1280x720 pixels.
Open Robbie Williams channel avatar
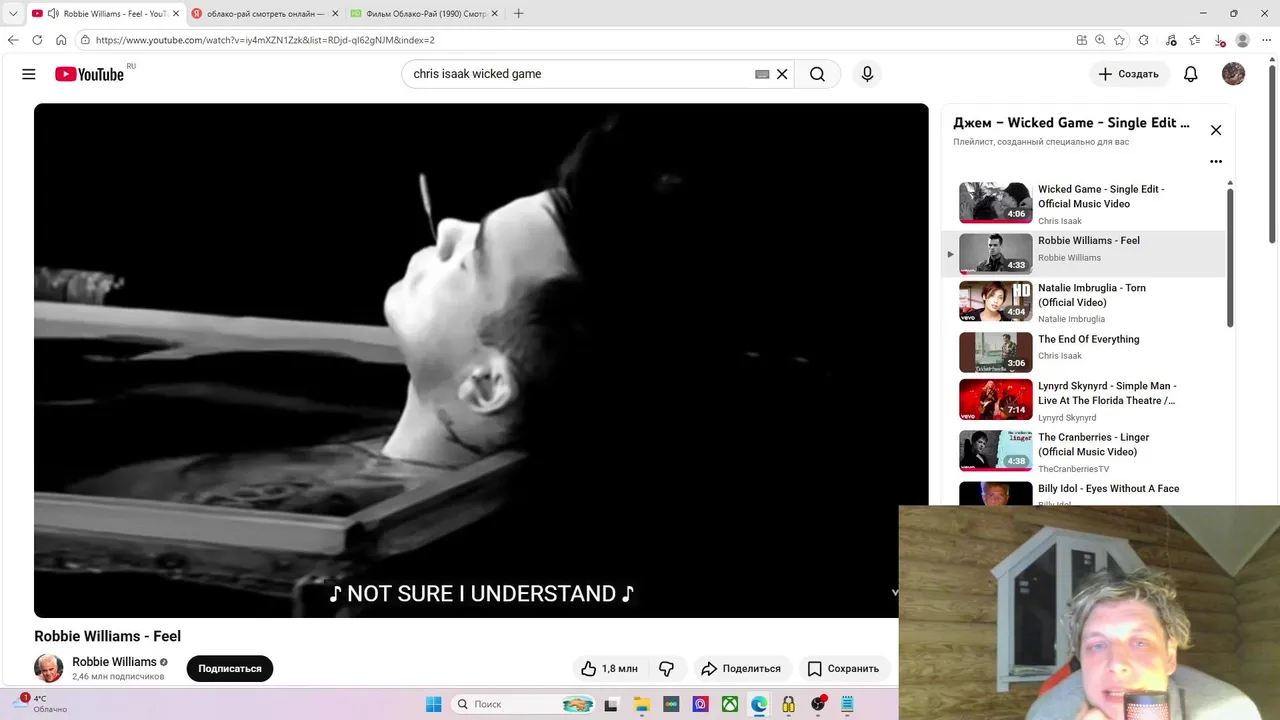click(49, 668)
